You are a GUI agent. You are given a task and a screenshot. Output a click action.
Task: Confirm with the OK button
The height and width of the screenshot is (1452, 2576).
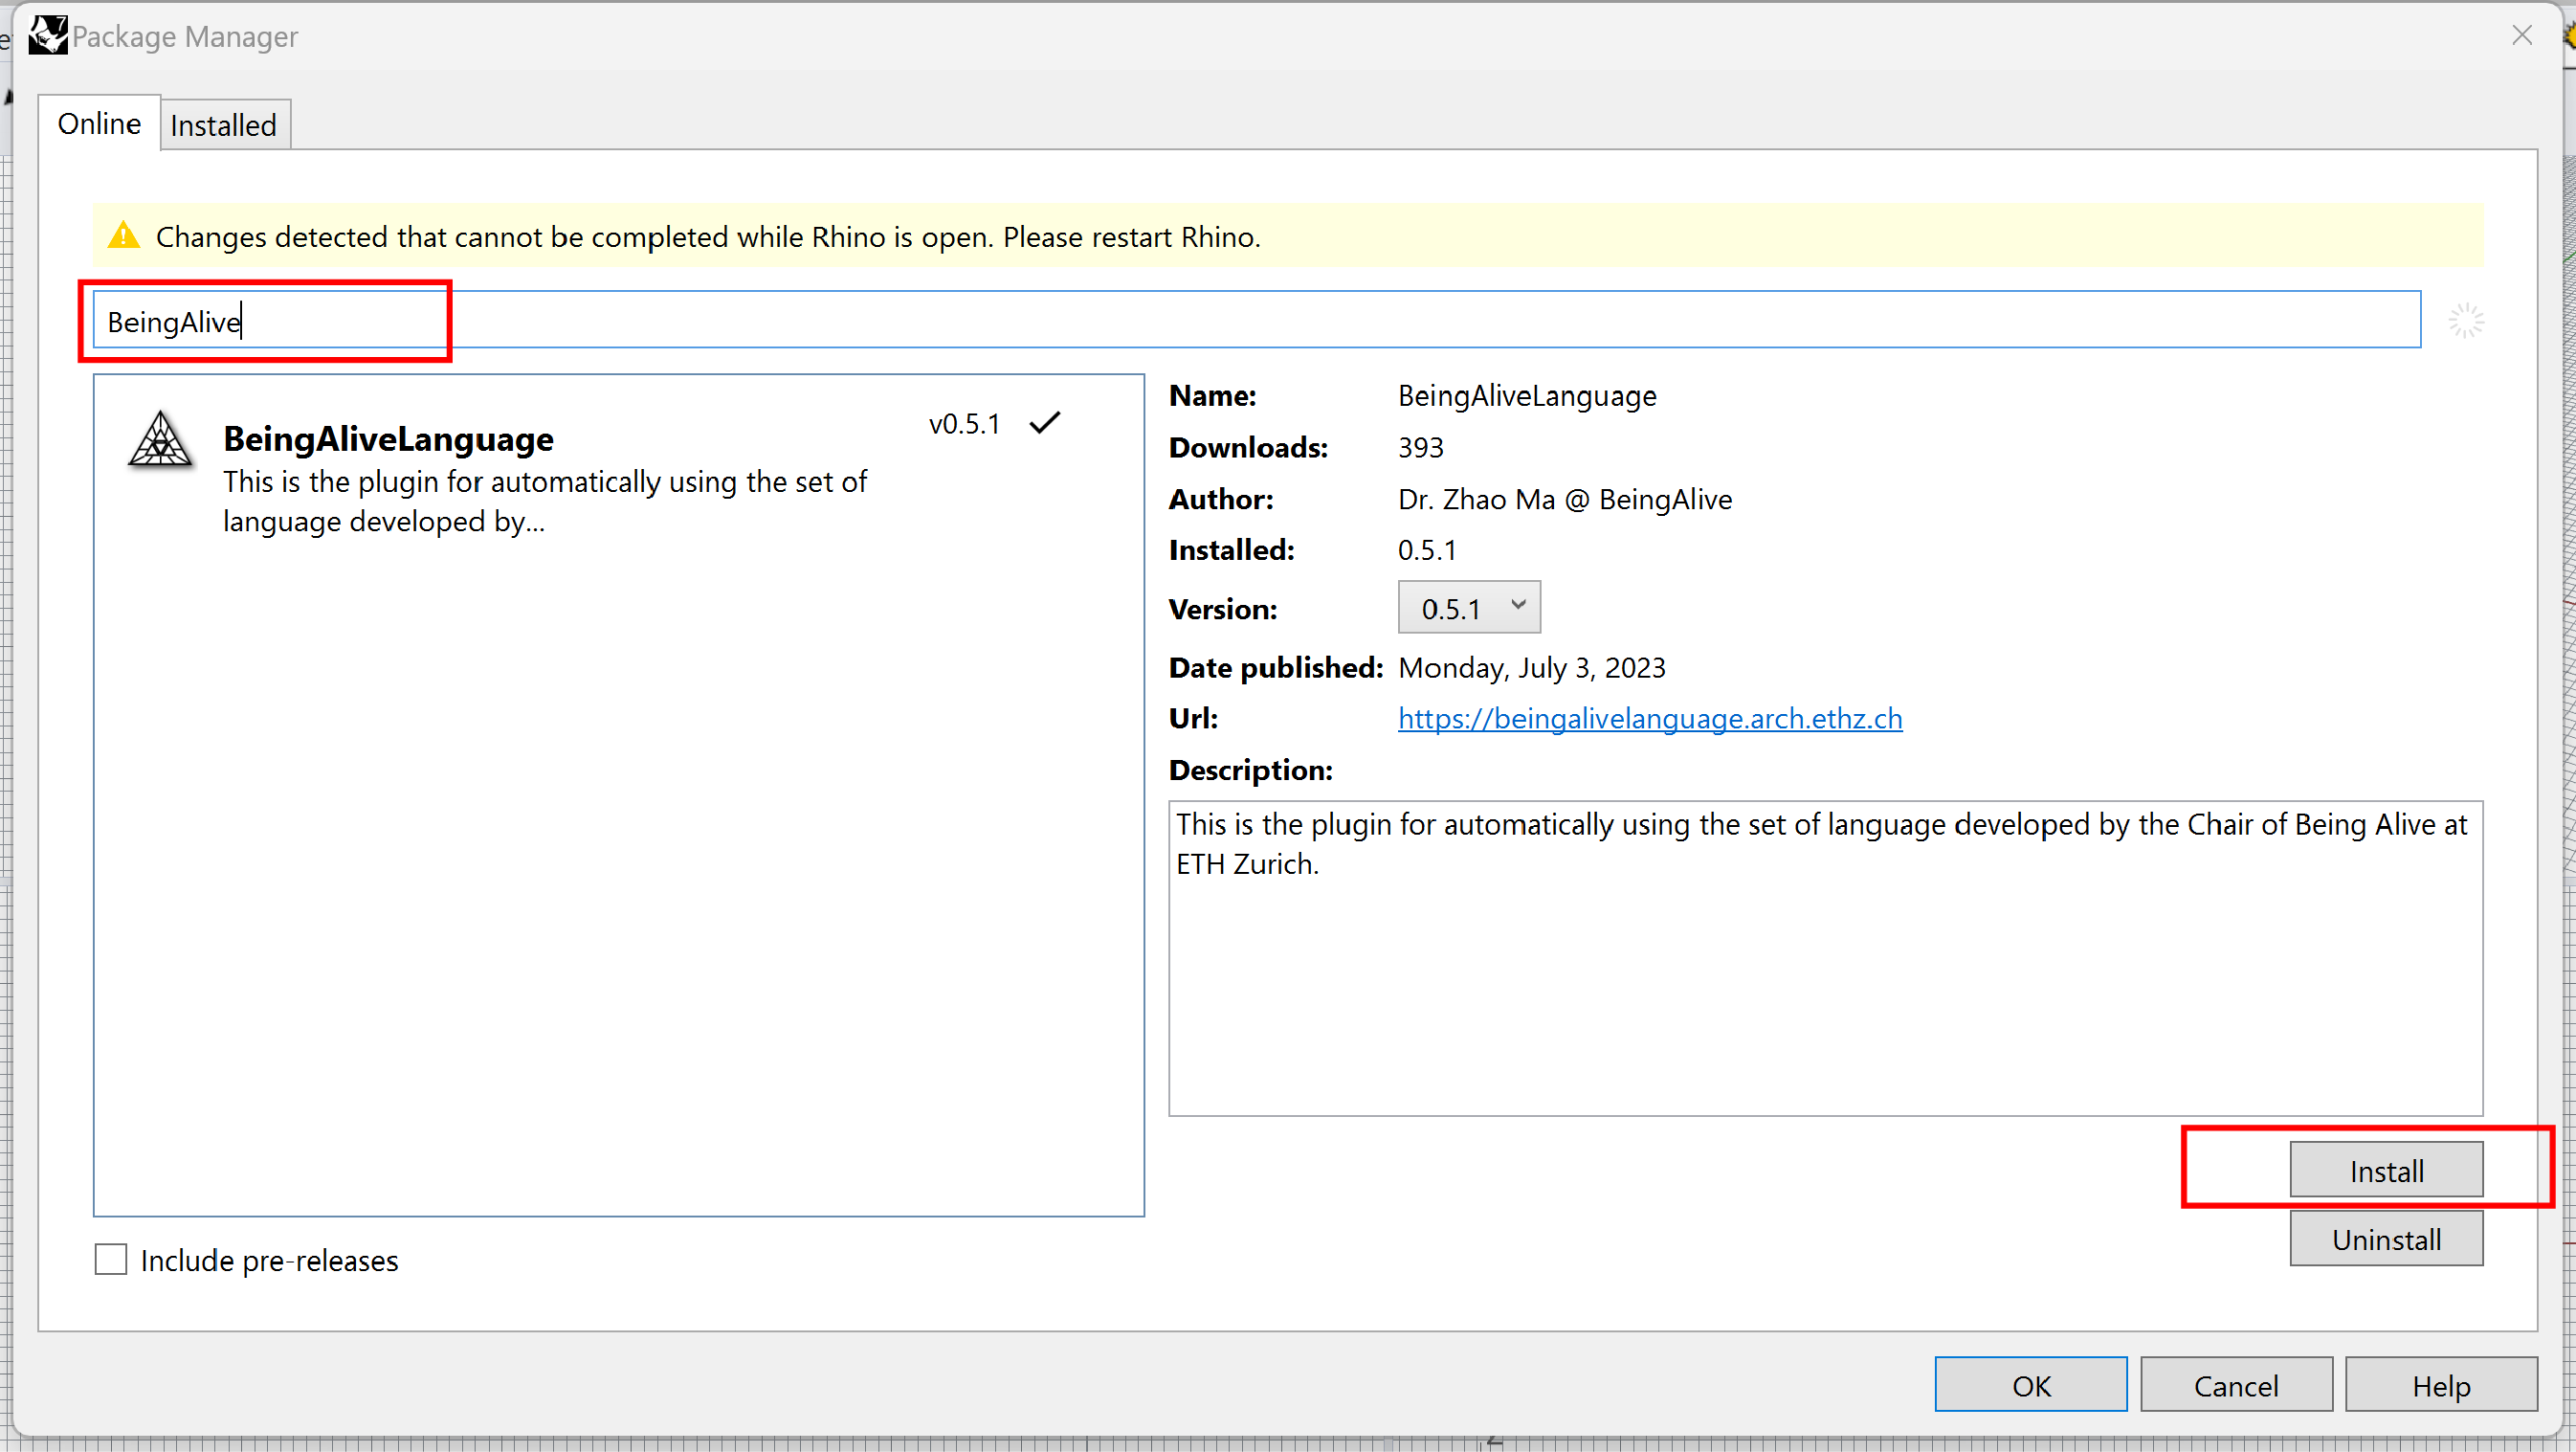tap(2031, 1385)
